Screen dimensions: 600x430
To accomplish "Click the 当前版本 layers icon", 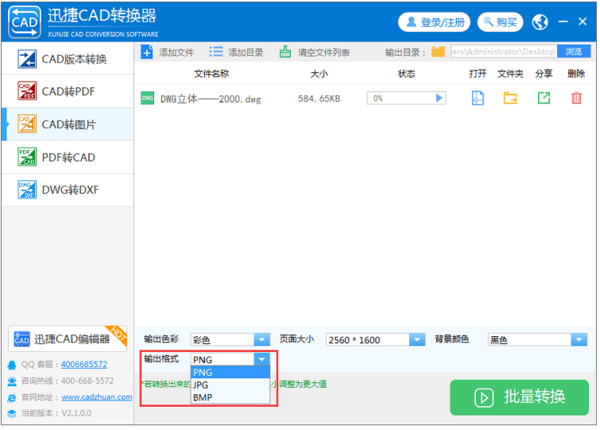I will coord(12,414).
